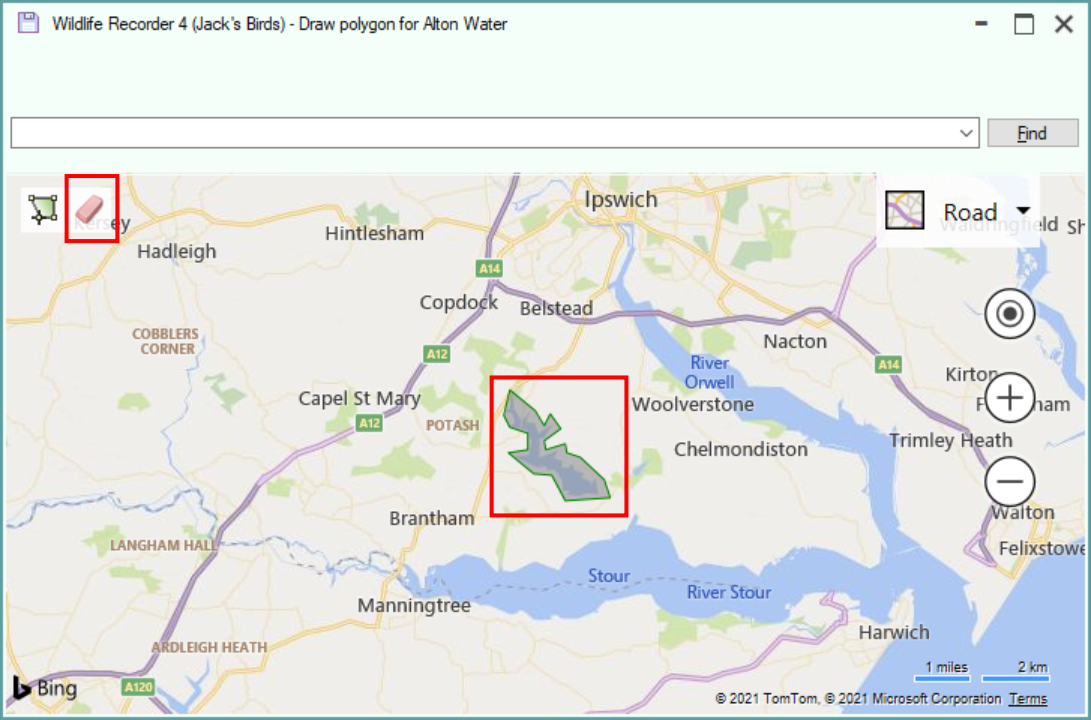
Task: Click the River Orwell label
Action: point(709,372)
